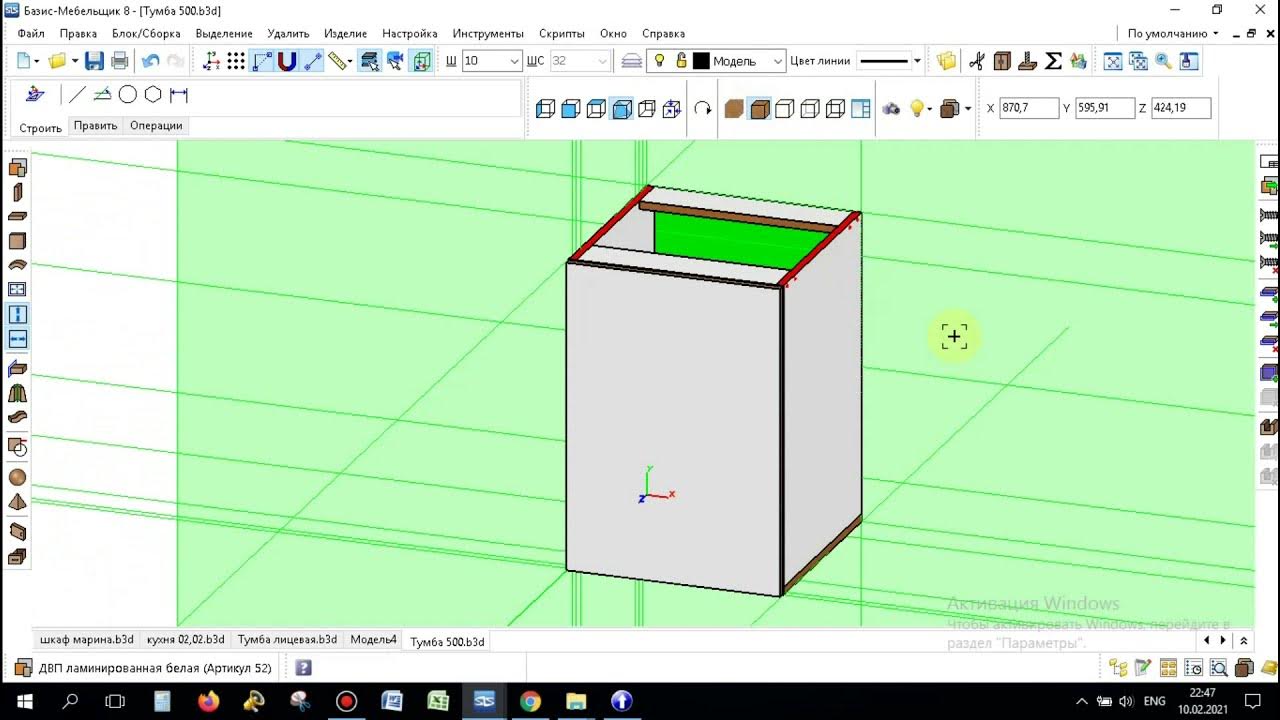Click the Z coordinate field

pyautogui.click(x=1181, y=108)
